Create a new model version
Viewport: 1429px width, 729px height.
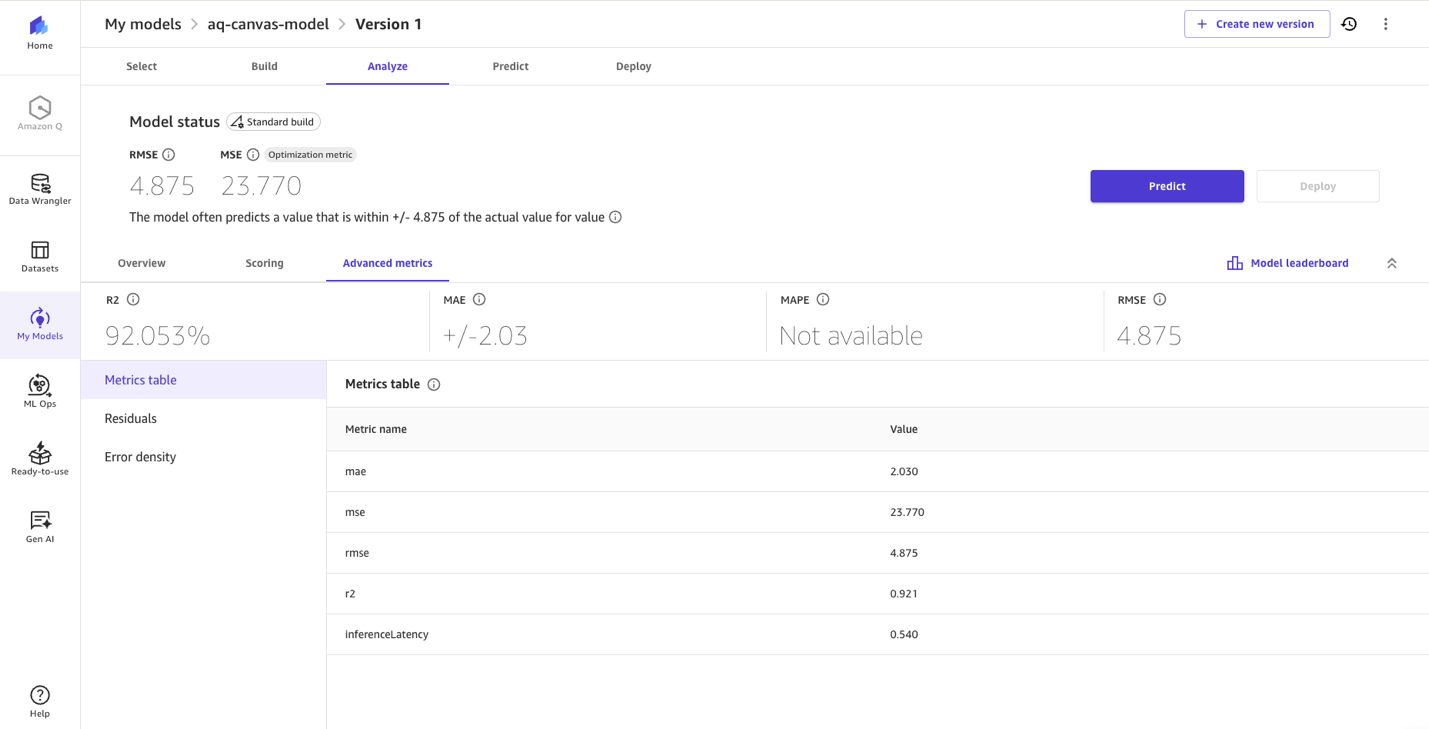pyautogui.click(x=1256, y=23)
